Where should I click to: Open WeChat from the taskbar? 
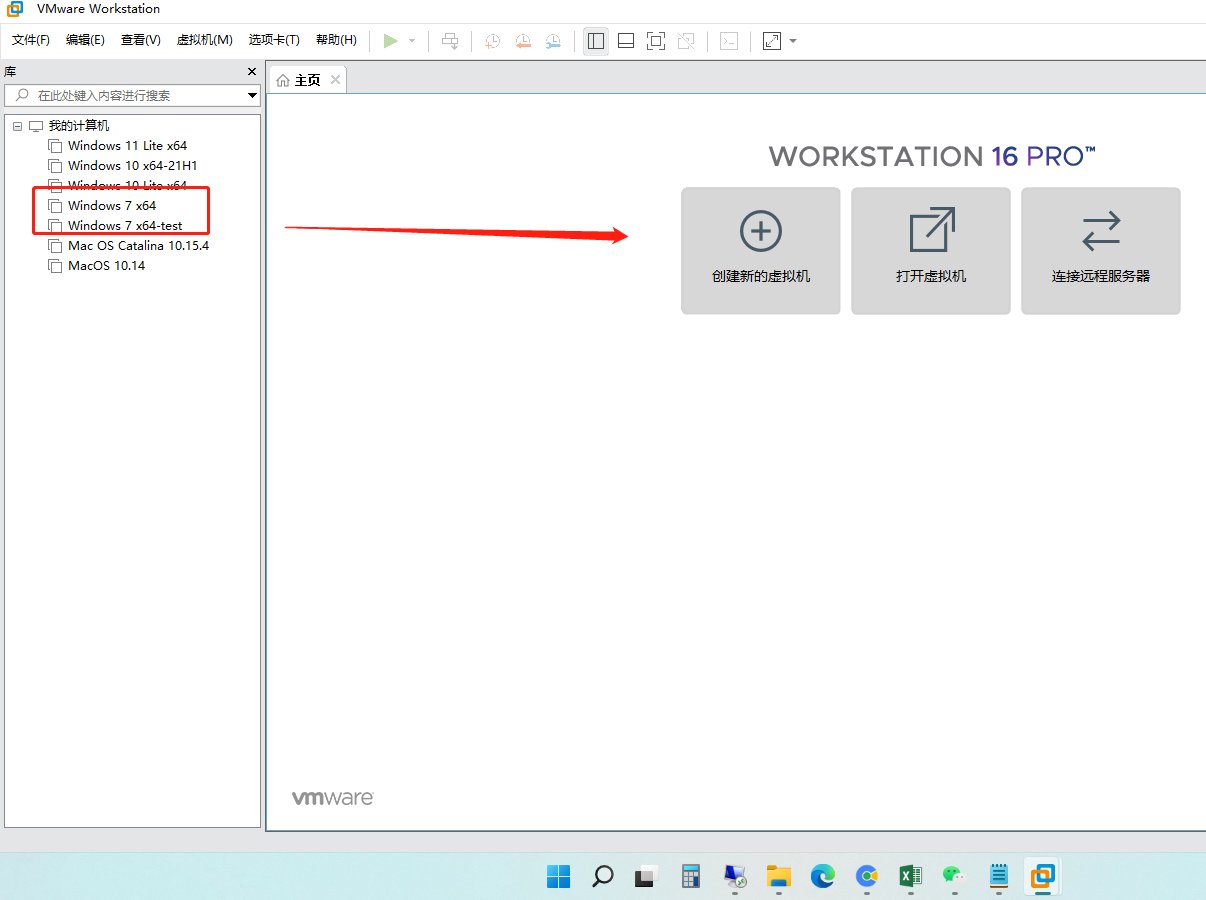[955, 876]
